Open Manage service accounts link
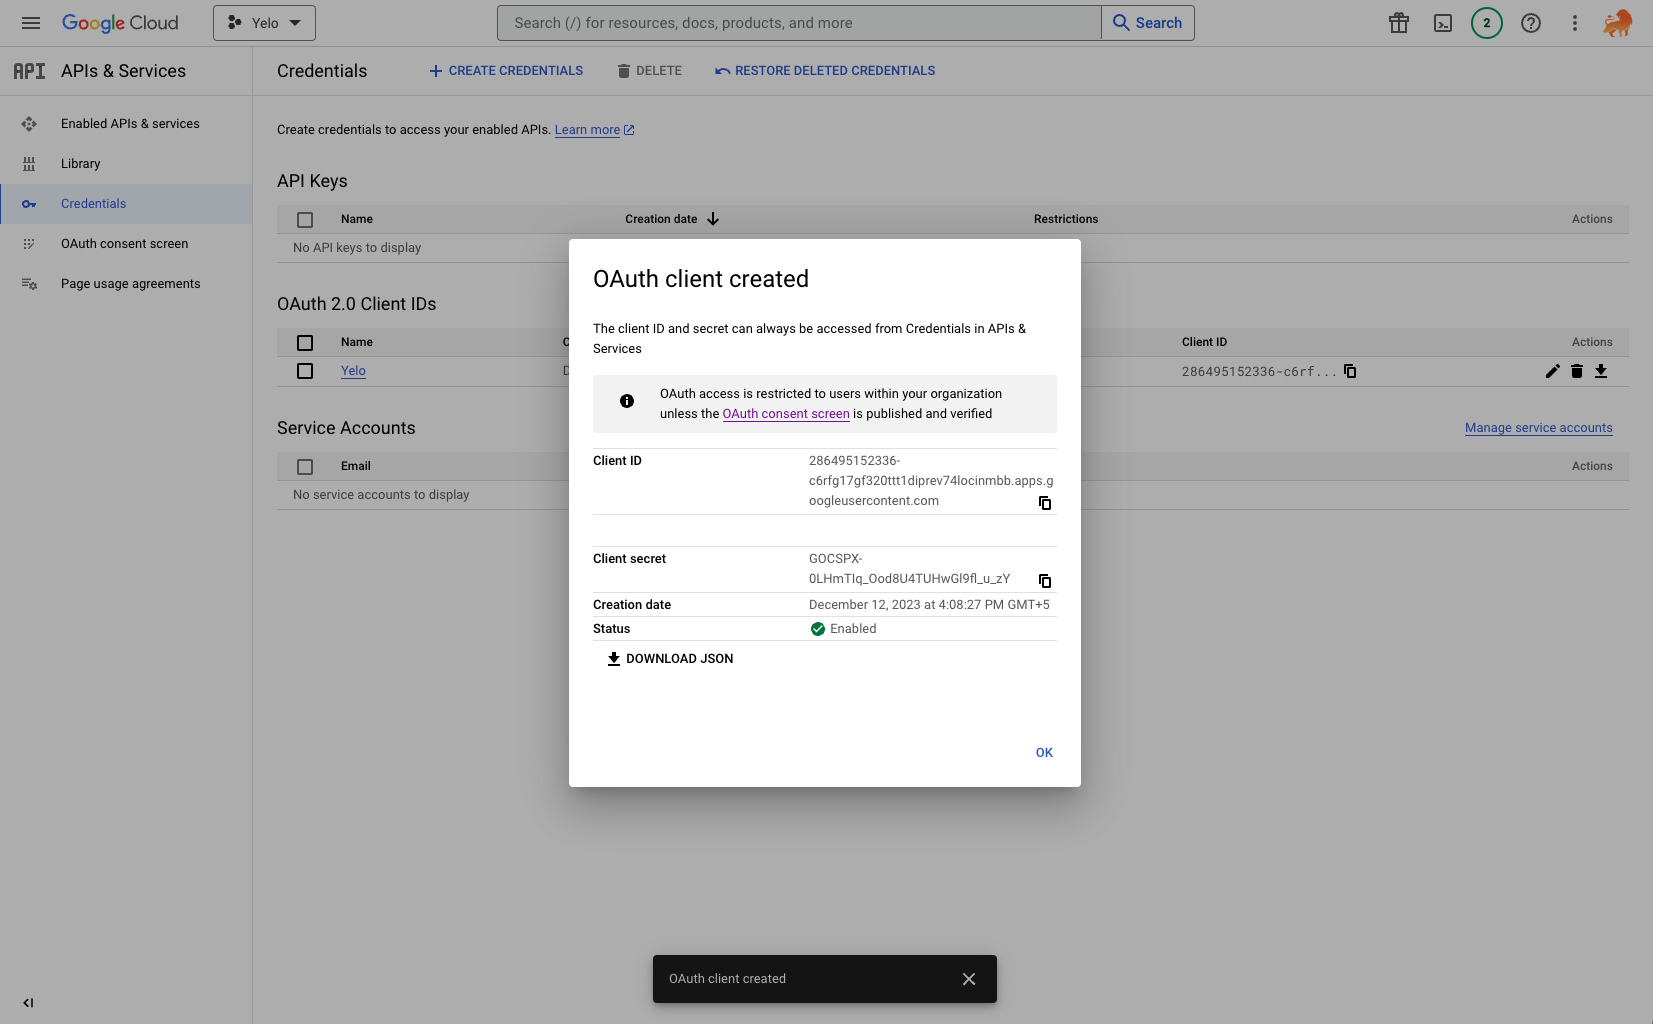Screen dimensions: 1653x1024 [1539, 428]
